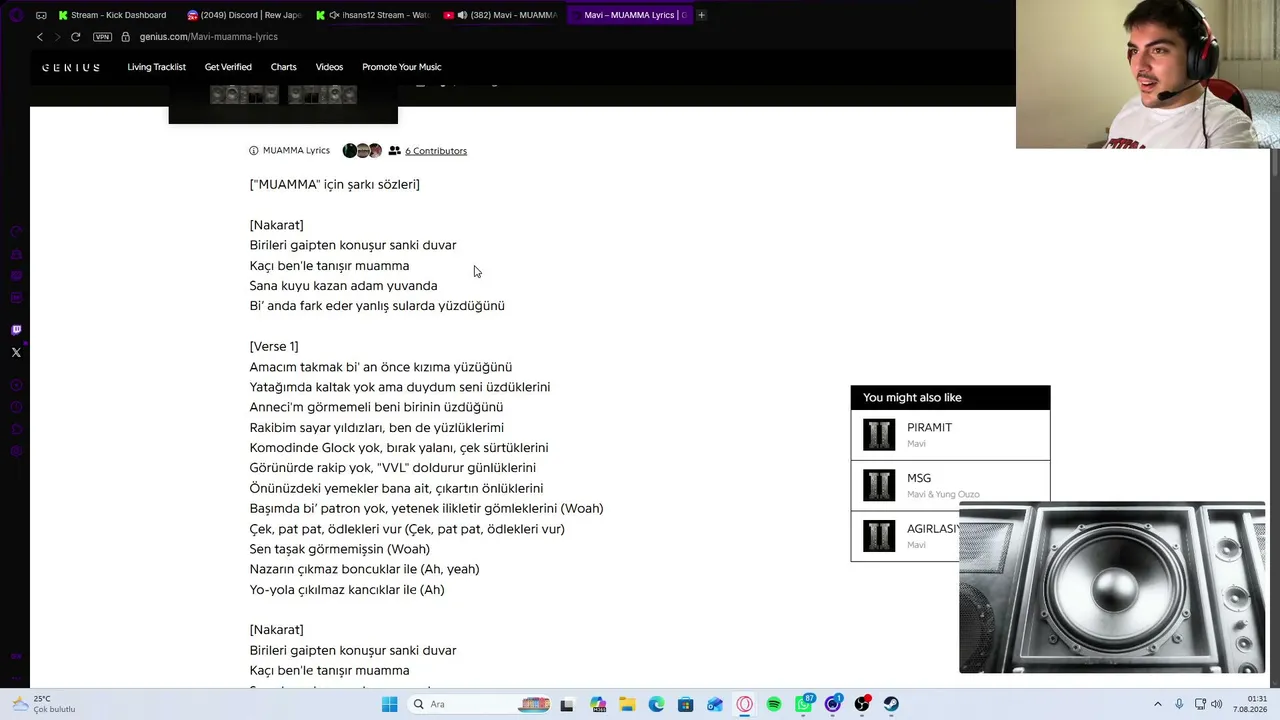
Task: Click the Windows taskbar search box
Action: [x=480, y=704]
